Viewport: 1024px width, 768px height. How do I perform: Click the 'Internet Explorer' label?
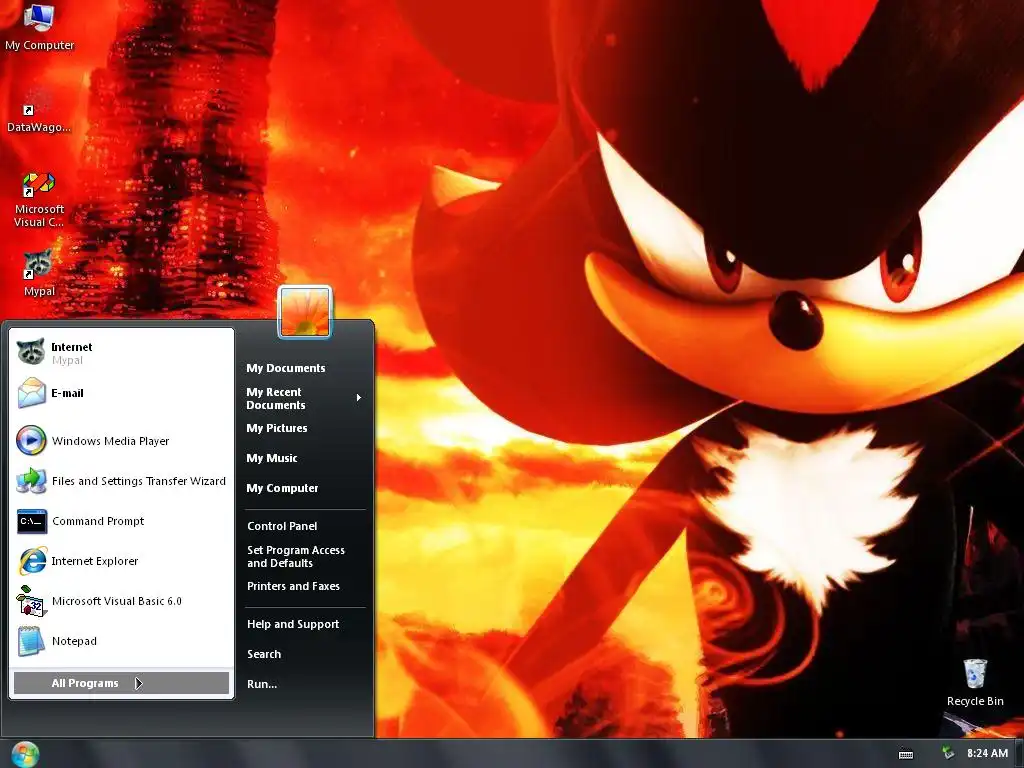click(95, 561)
